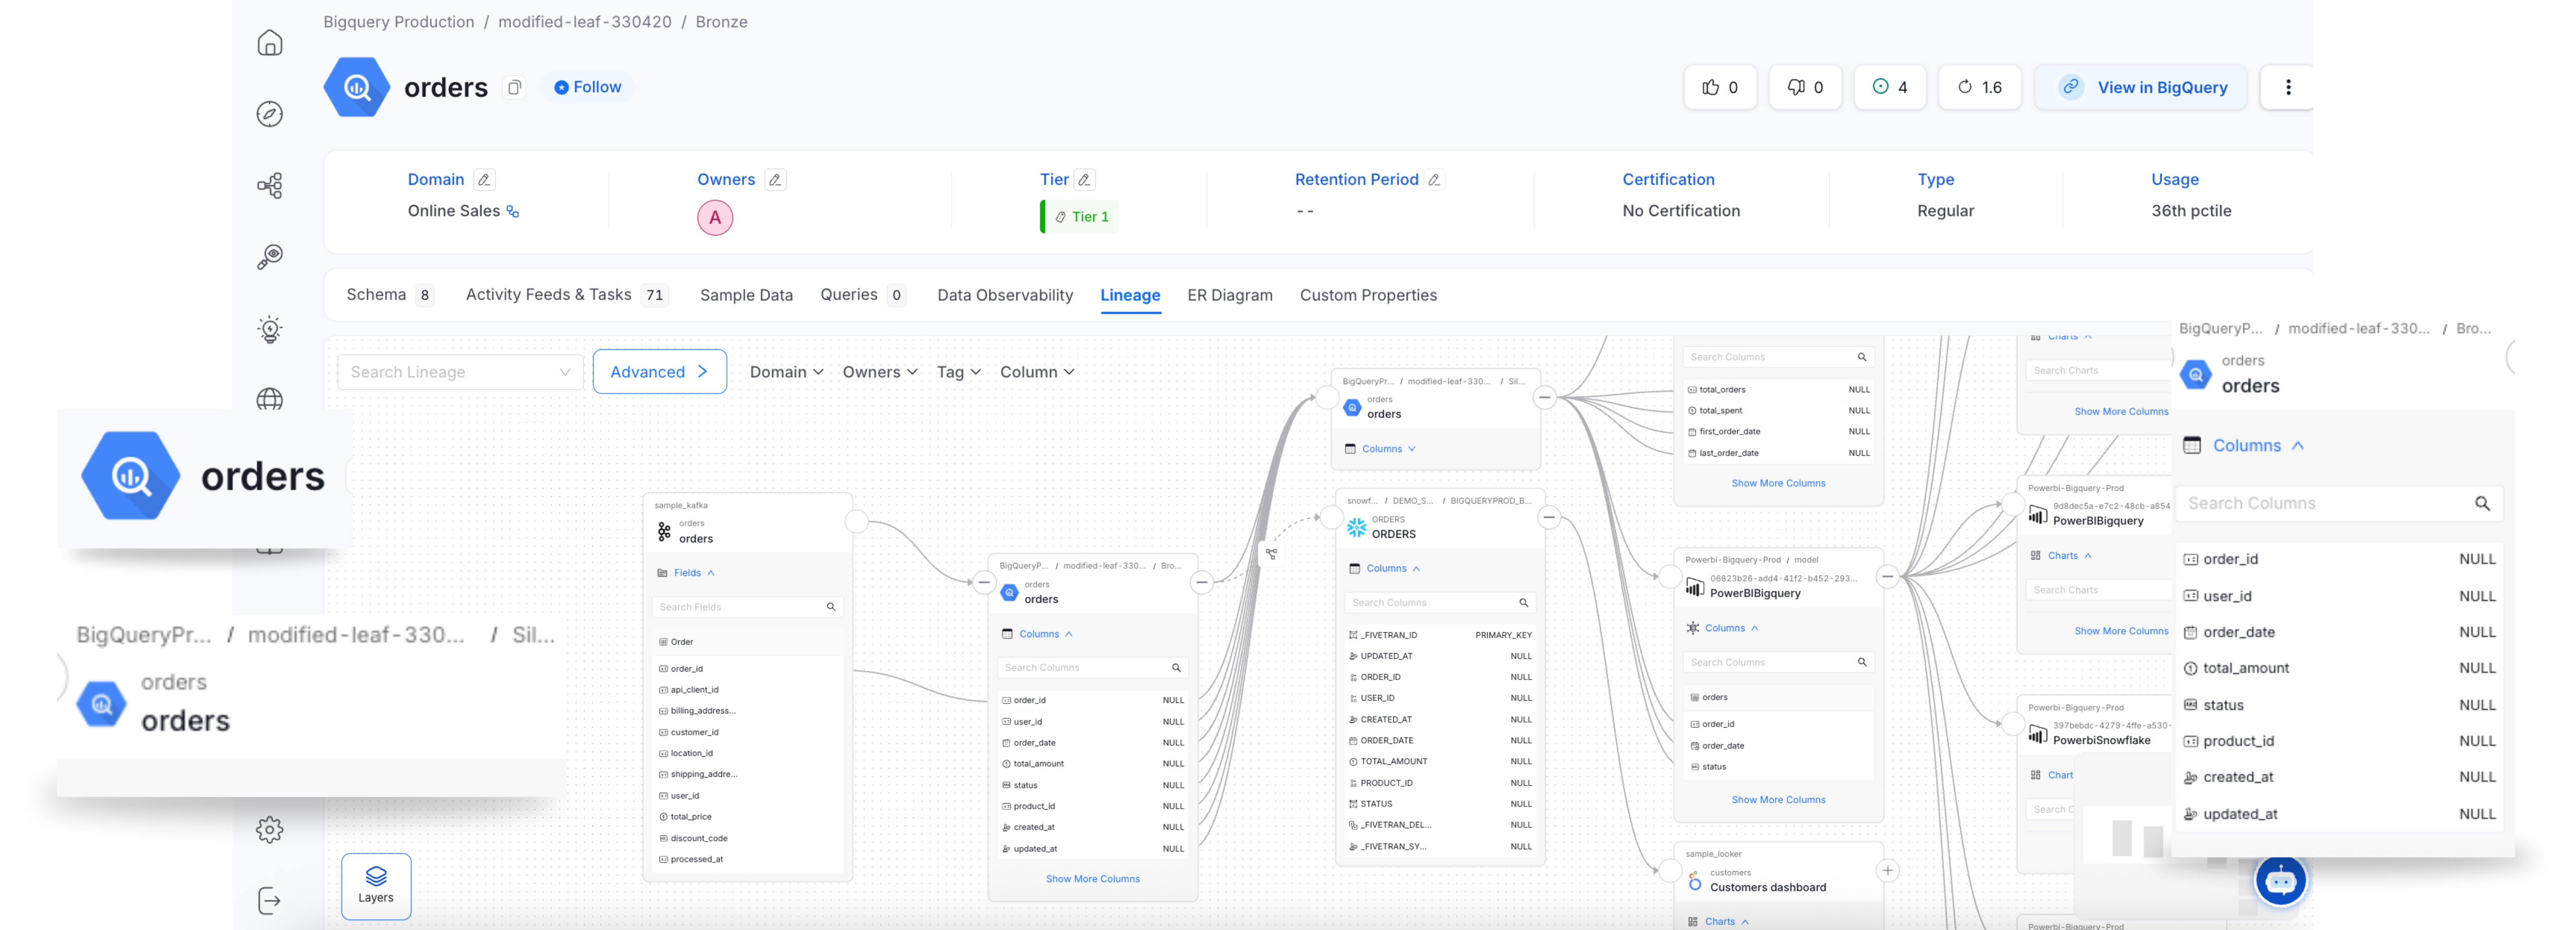Open the tasks count showing 4
2576x930 pixels.
pyautogui.click(x=1890, y=87)
